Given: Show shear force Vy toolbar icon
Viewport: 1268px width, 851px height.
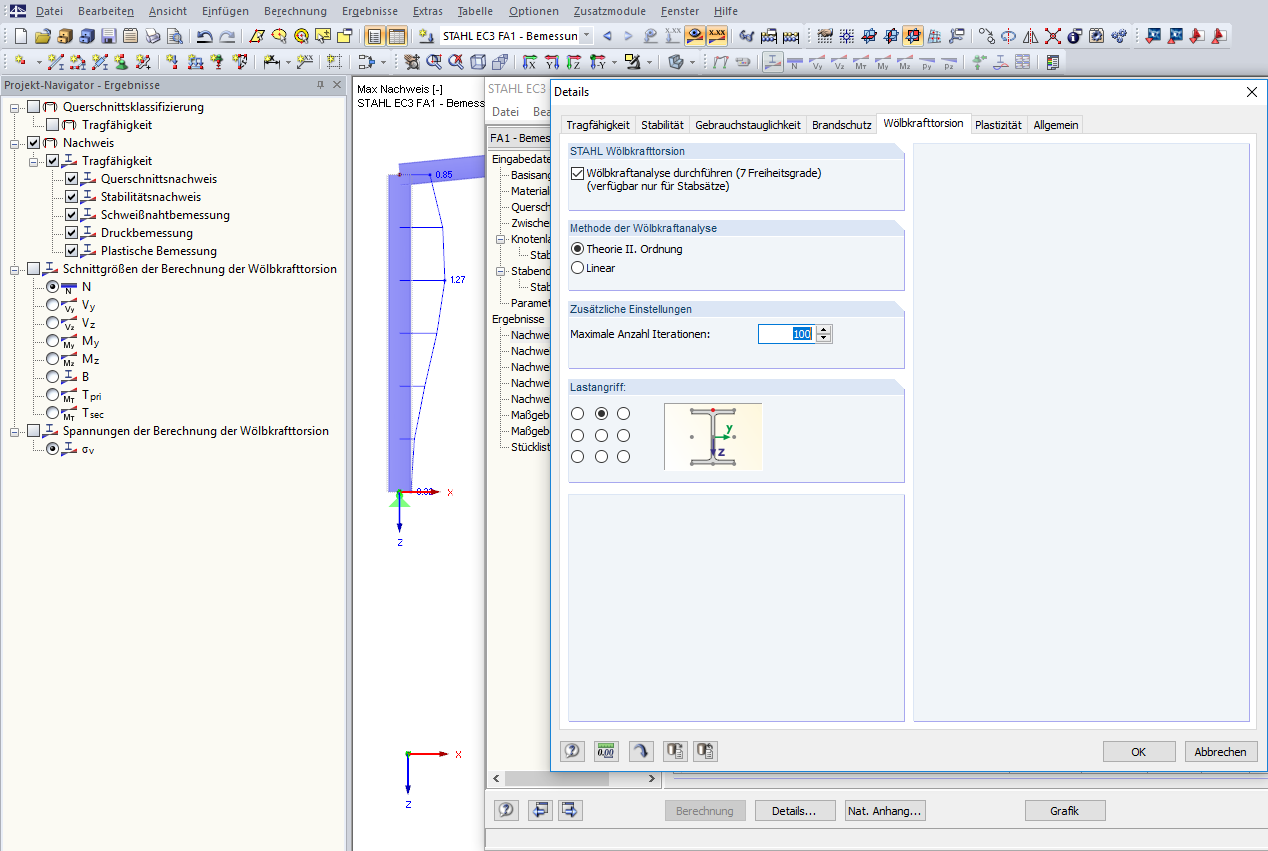Looking at the screenshot, I should pyautogui.click(x=818, y=62).
